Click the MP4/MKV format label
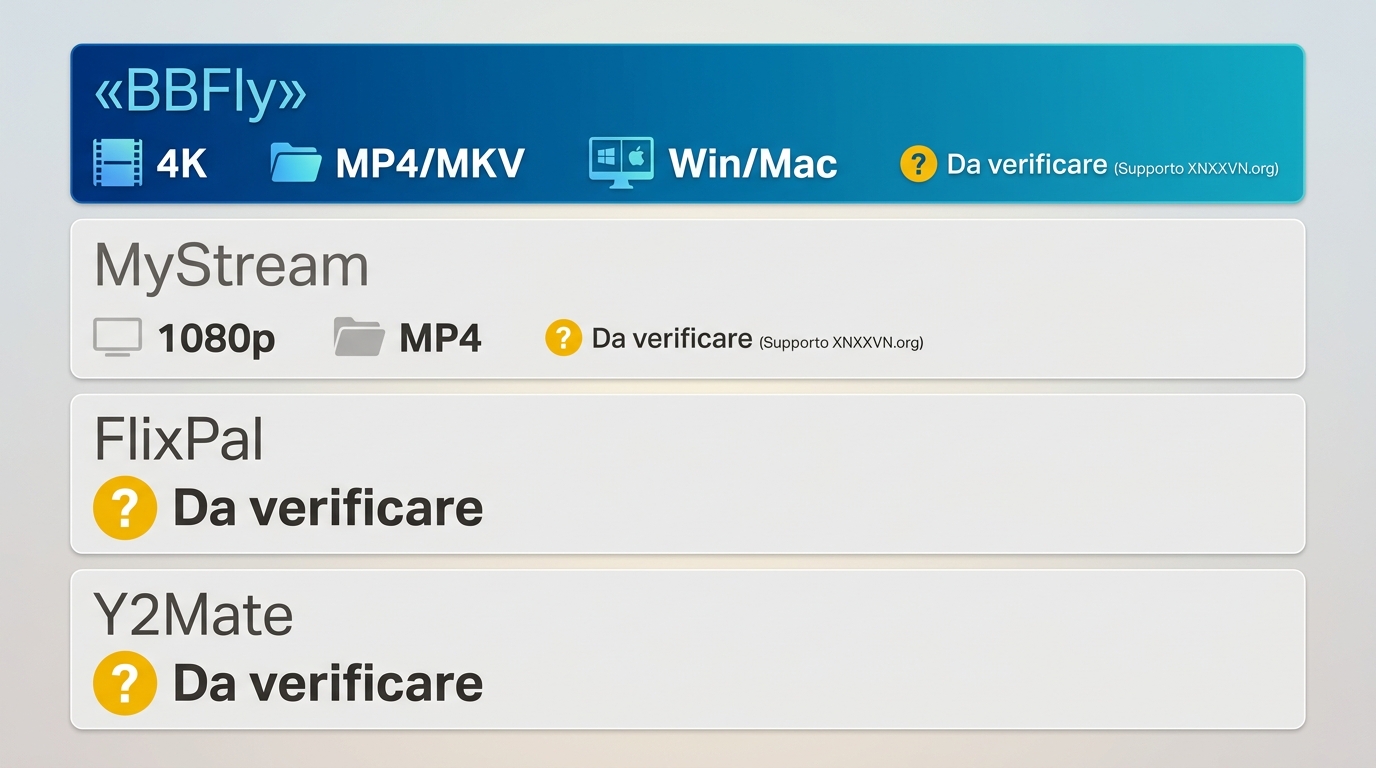1376x768 pixels. point(430,164)
